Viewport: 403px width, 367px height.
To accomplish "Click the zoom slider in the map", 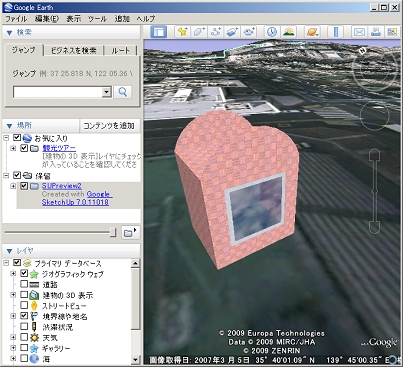I will coord(375,191).
